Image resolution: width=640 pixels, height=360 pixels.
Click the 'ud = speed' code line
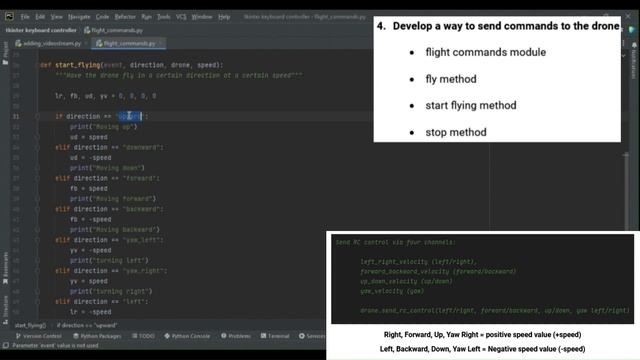[x=89, y=137]
